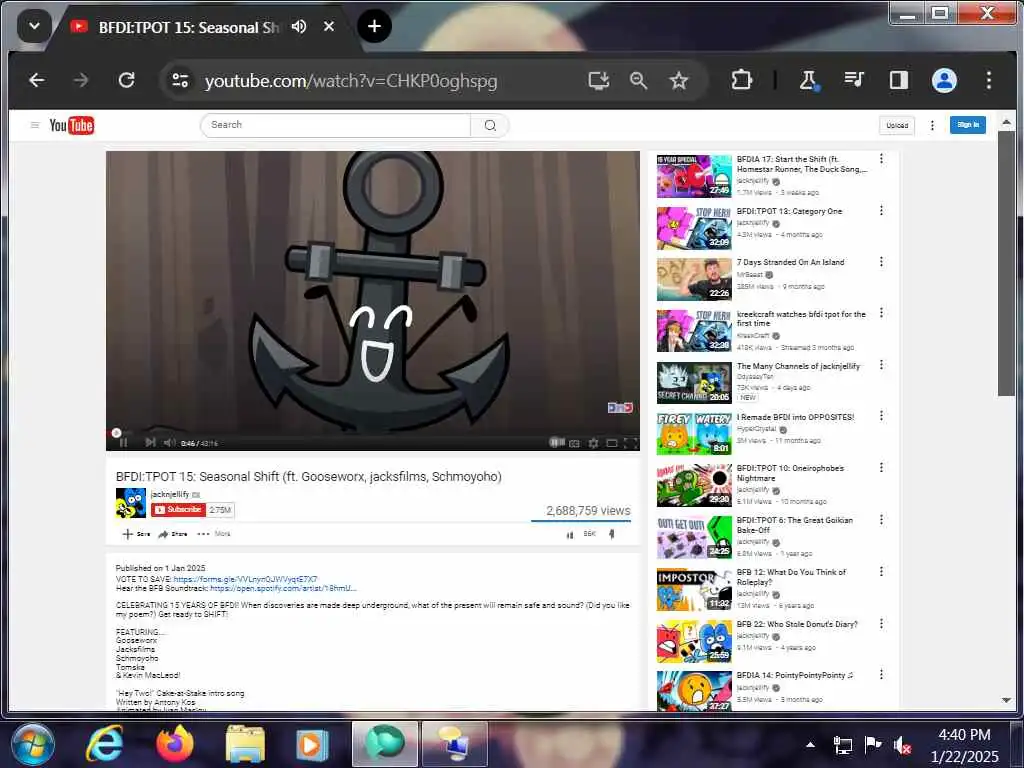Screen dimensions: 1024x768
Task: Save the video with plus icon
Action: point(136,534)
